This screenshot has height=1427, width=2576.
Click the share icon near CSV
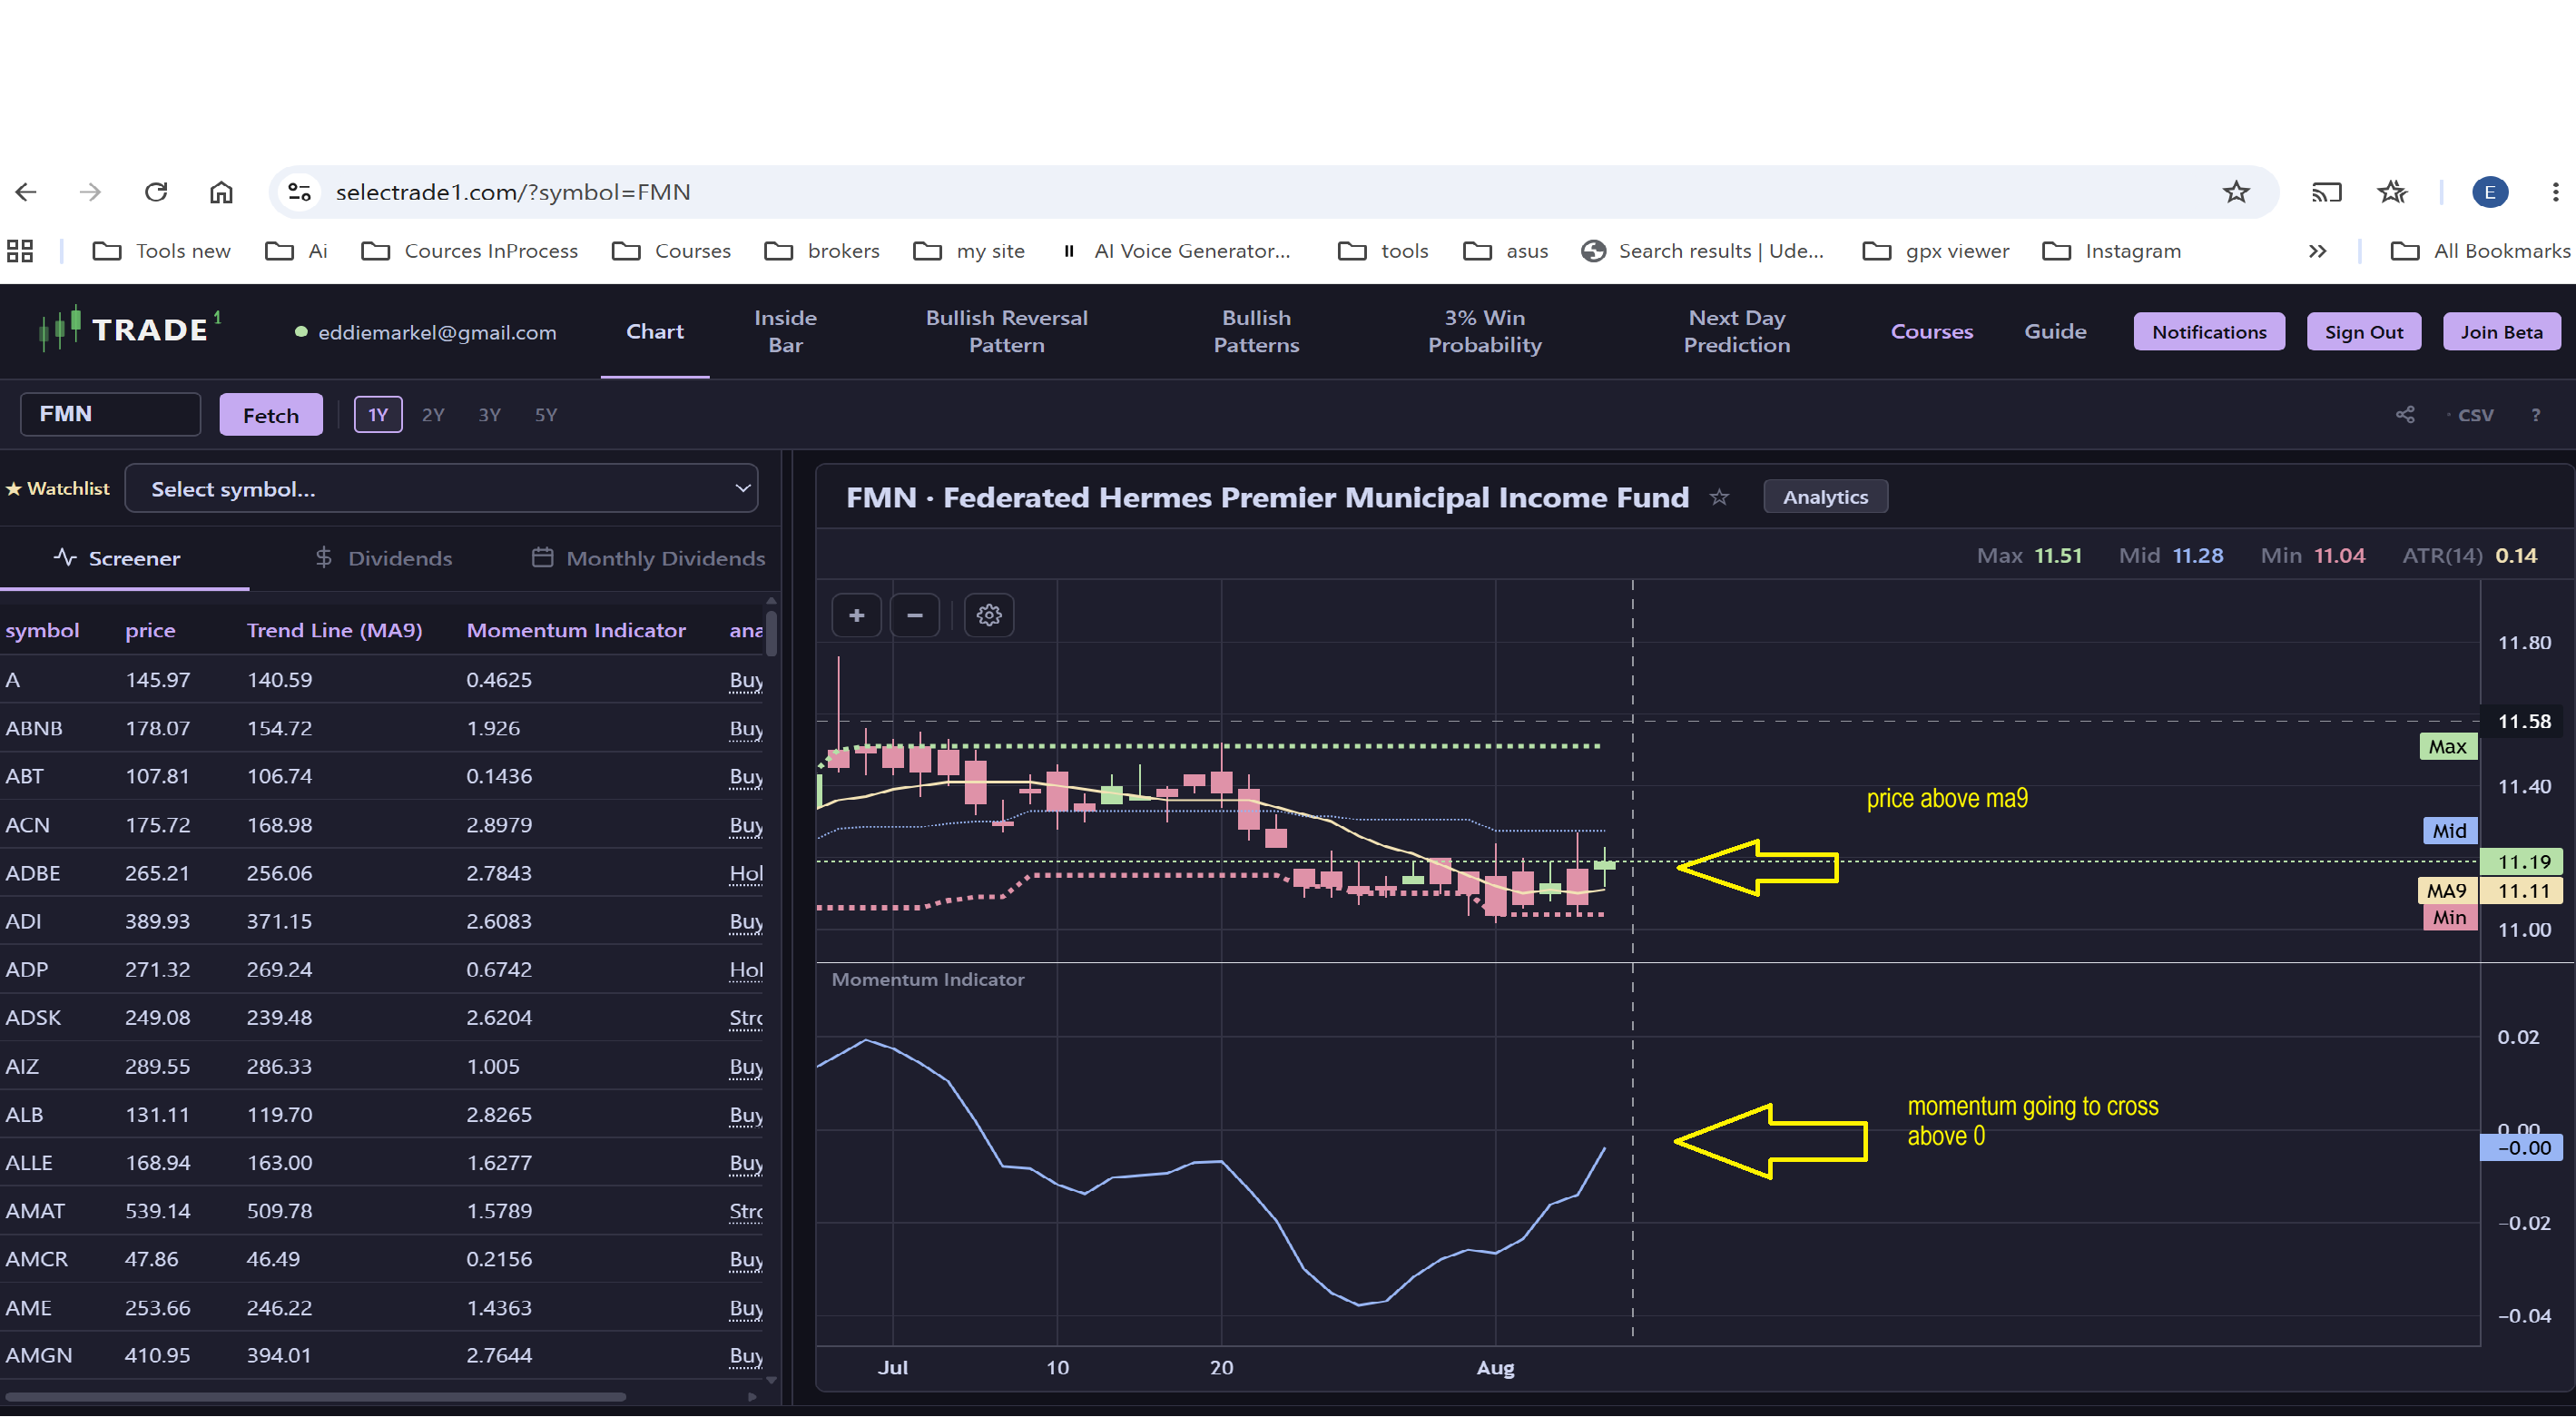click(x=2405, y=415)
